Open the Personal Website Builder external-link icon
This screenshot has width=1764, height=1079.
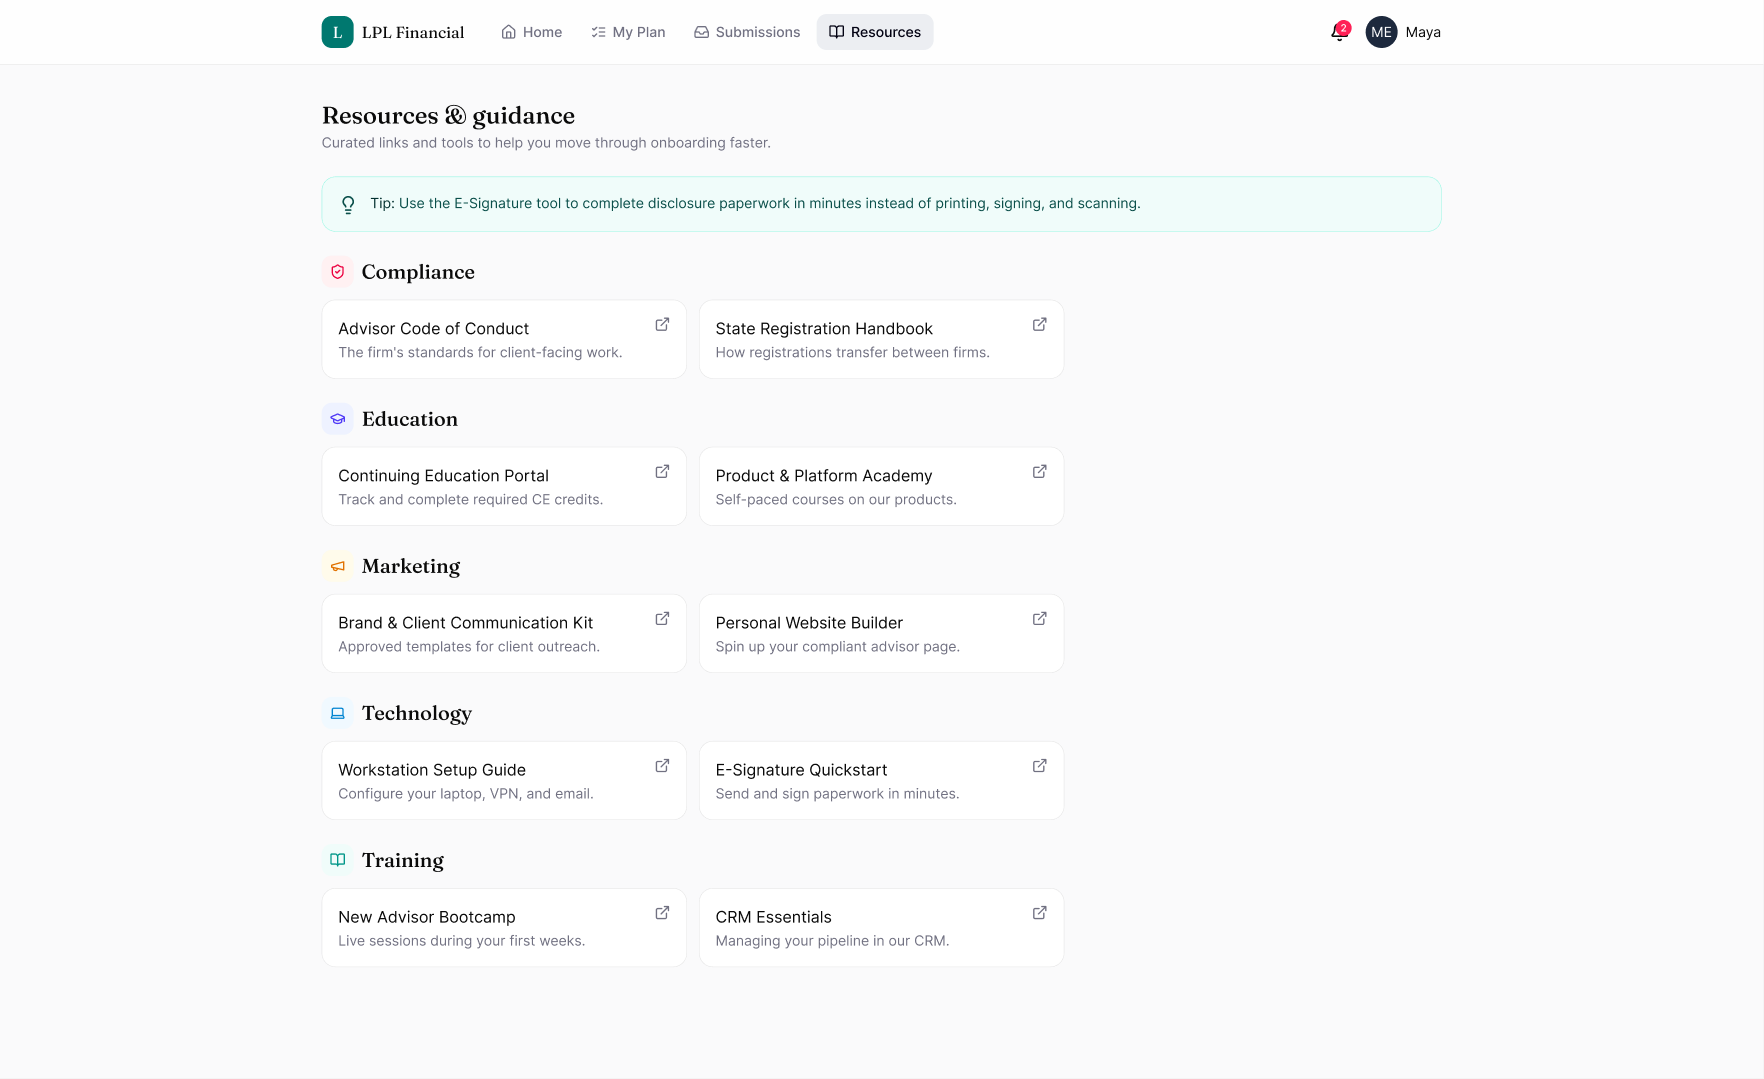click(1039, 619)
